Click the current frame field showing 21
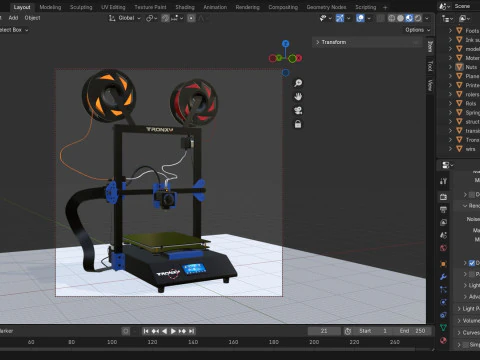 click(x=324, y=331)
